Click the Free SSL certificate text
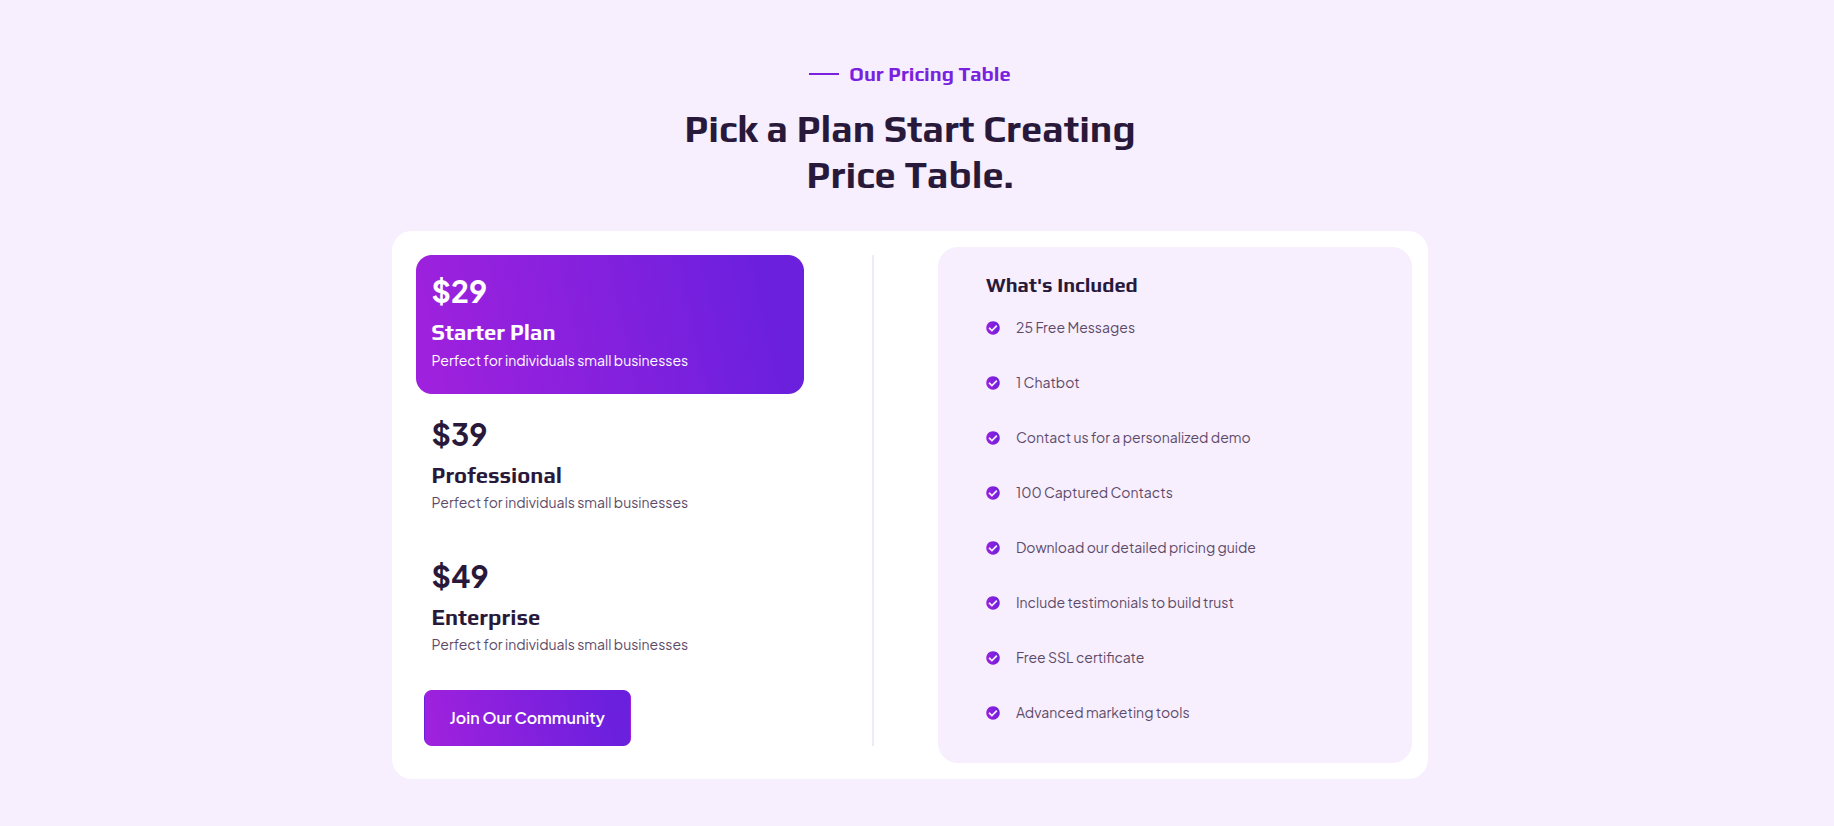Viewport: 1834px width, 826px height. coord(1080,658)
